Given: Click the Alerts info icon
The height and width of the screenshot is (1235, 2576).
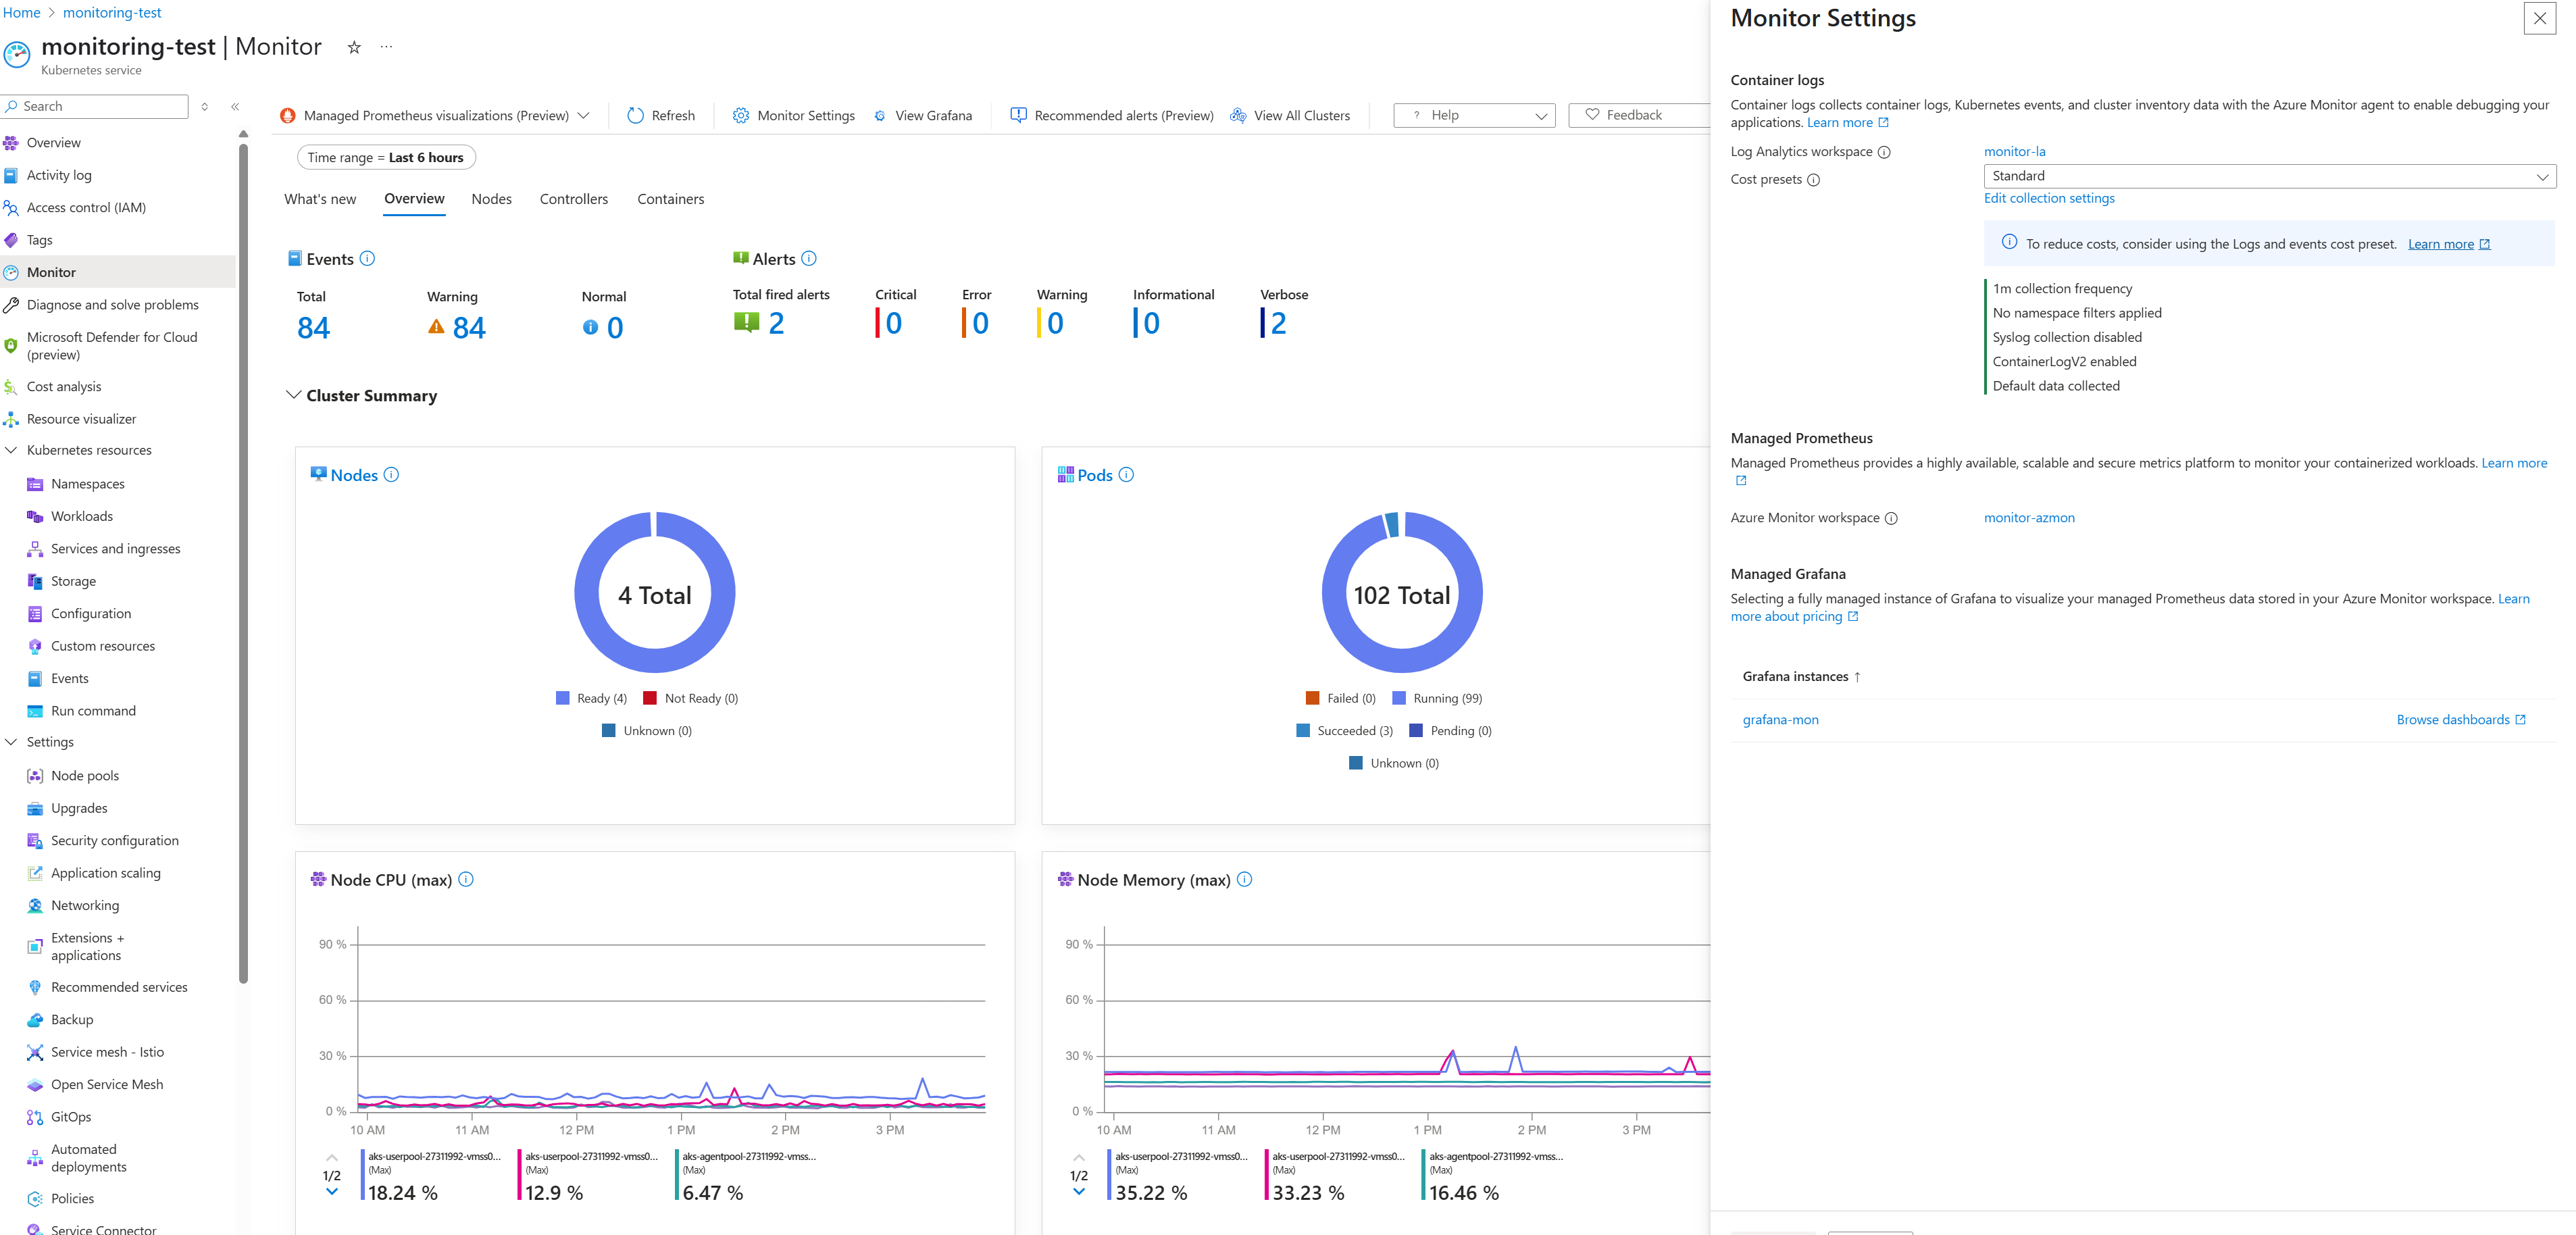Looking at the screenshot, I should point(809,258).
